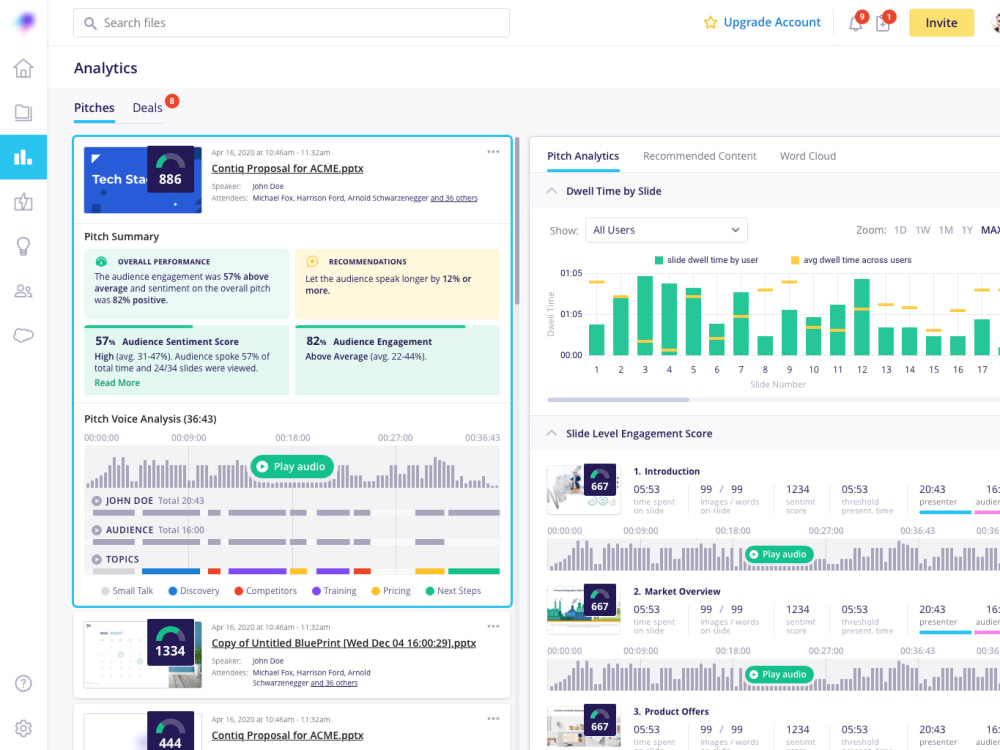Select the Analytics bar chart sidebar icon
This screenshot has height=750, width=1000.
click(x=24, y=157)
